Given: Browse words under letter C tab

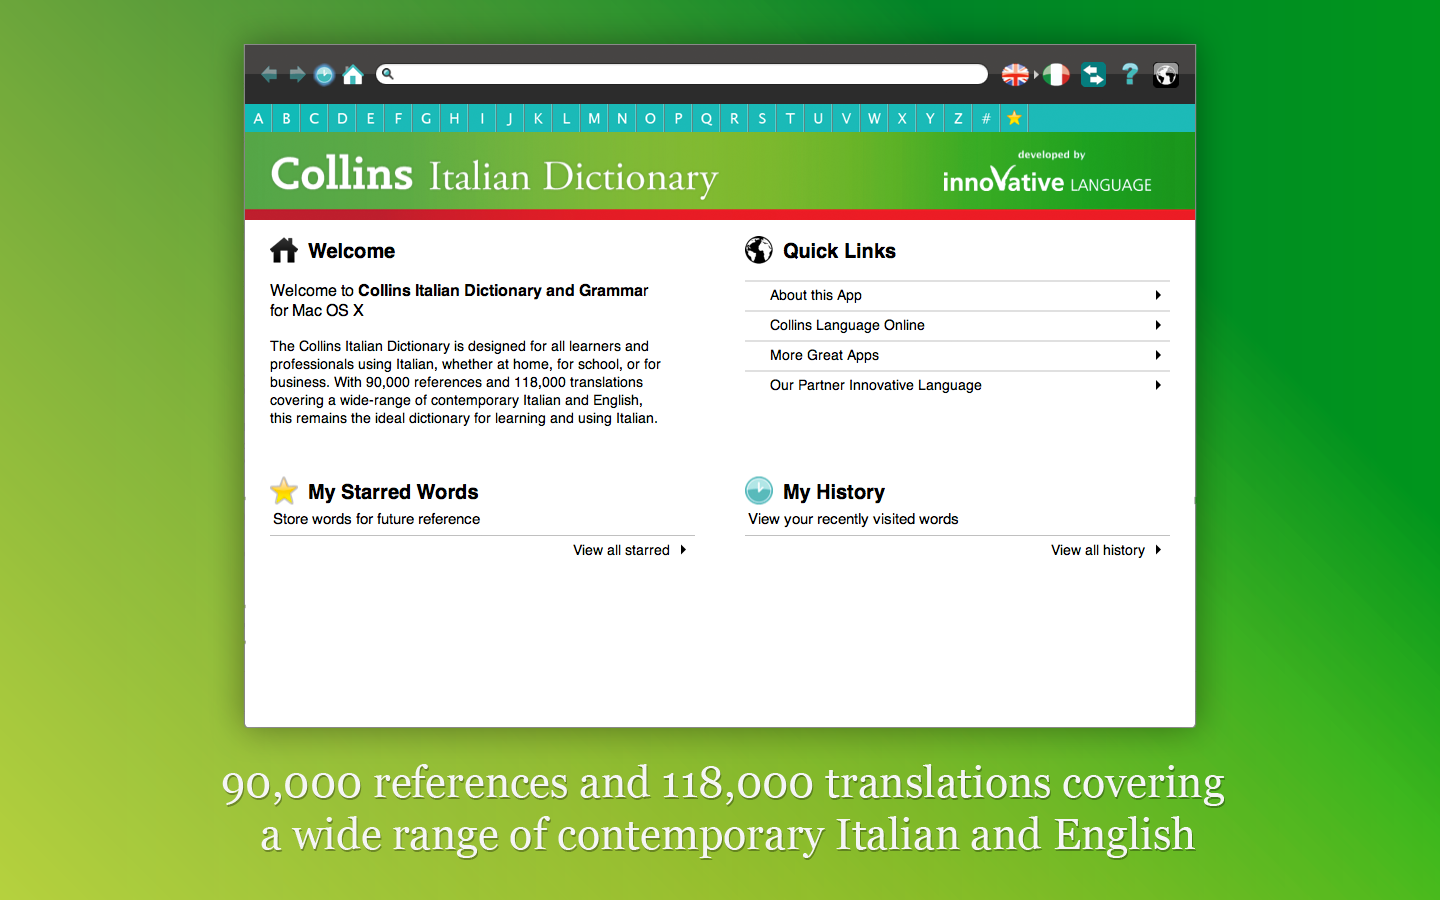Looking at the screenshot, I should click(314, 118).
